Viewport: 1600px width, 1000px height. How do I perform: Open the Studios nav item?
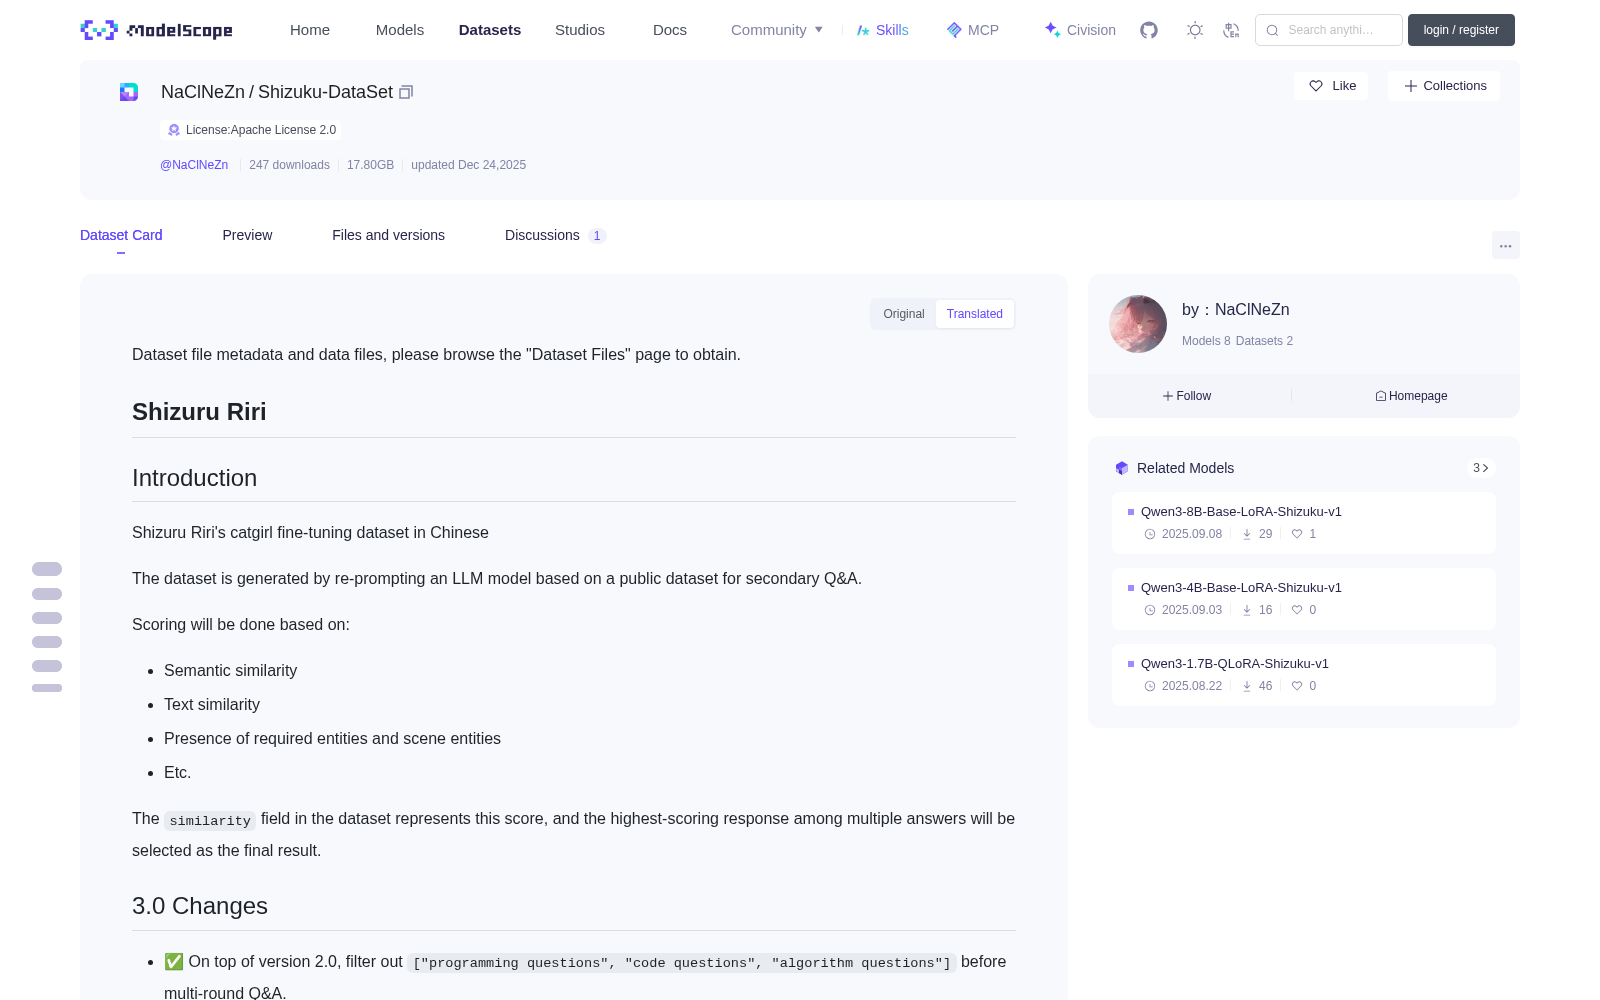pos(580,30)
